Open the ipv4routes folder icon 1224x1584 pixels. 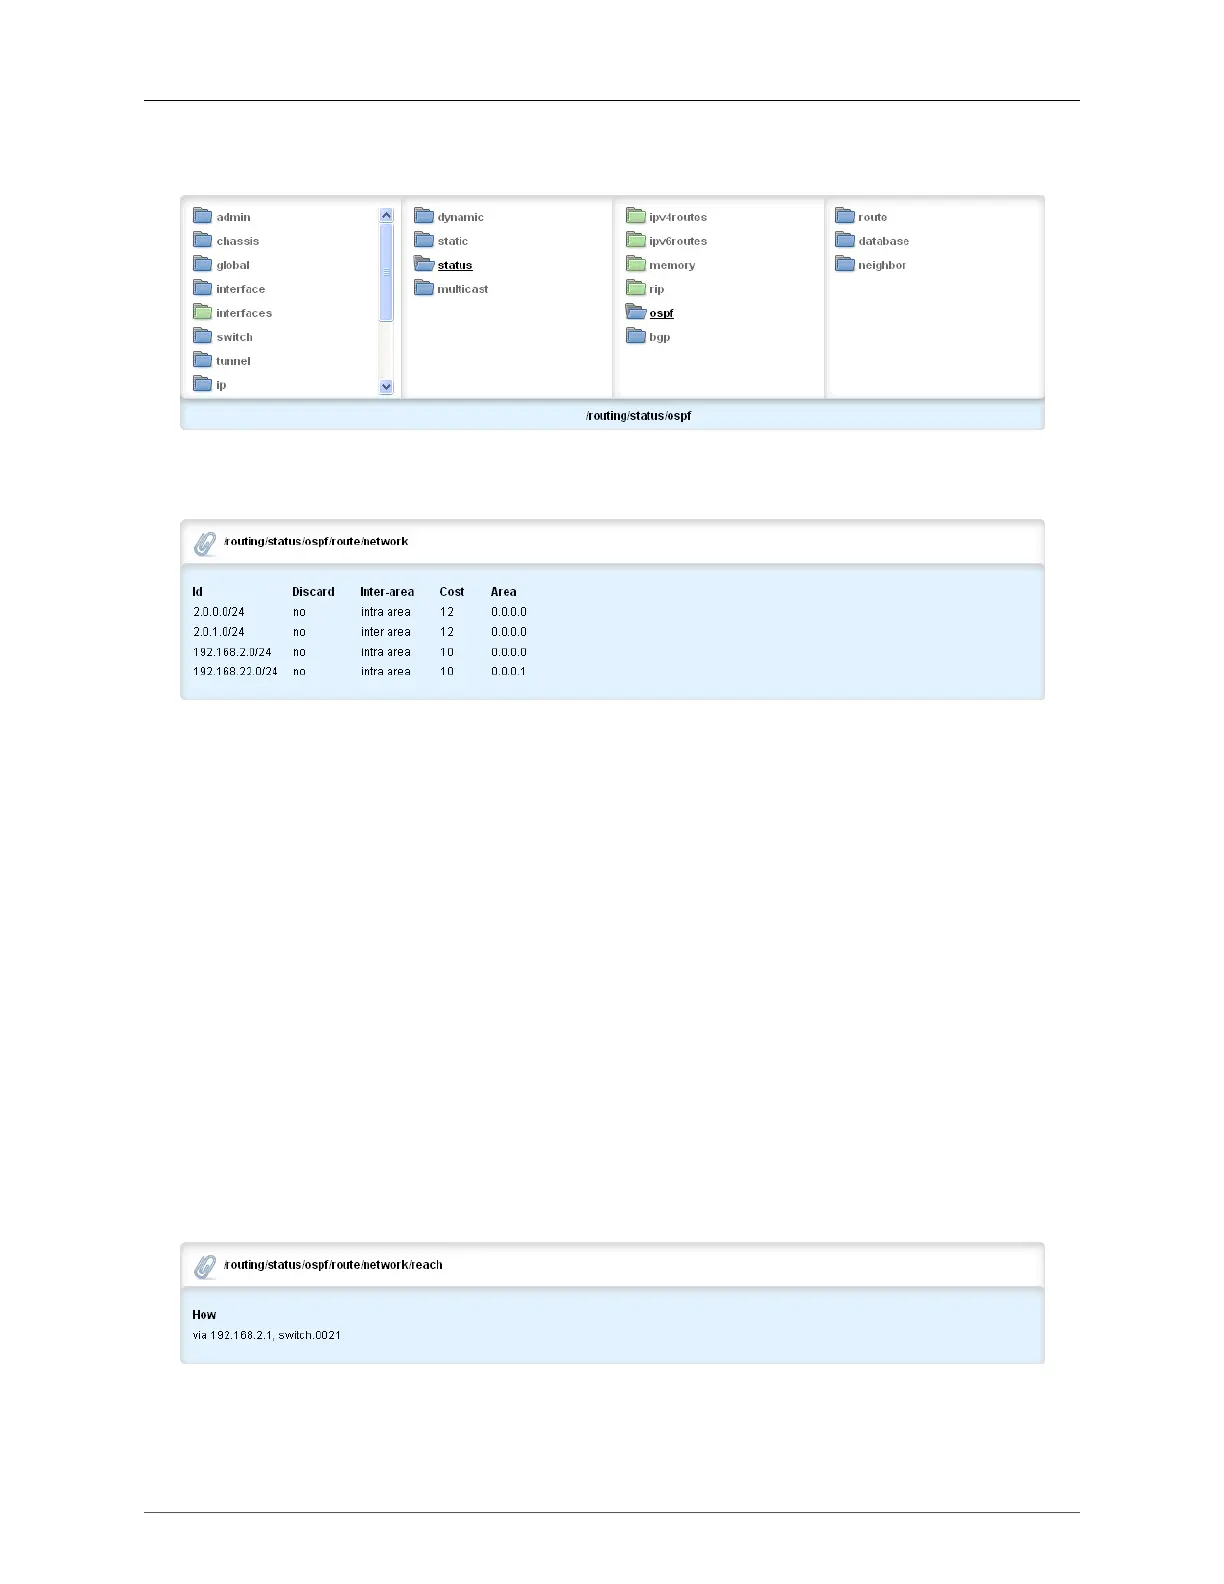[636, 216]
